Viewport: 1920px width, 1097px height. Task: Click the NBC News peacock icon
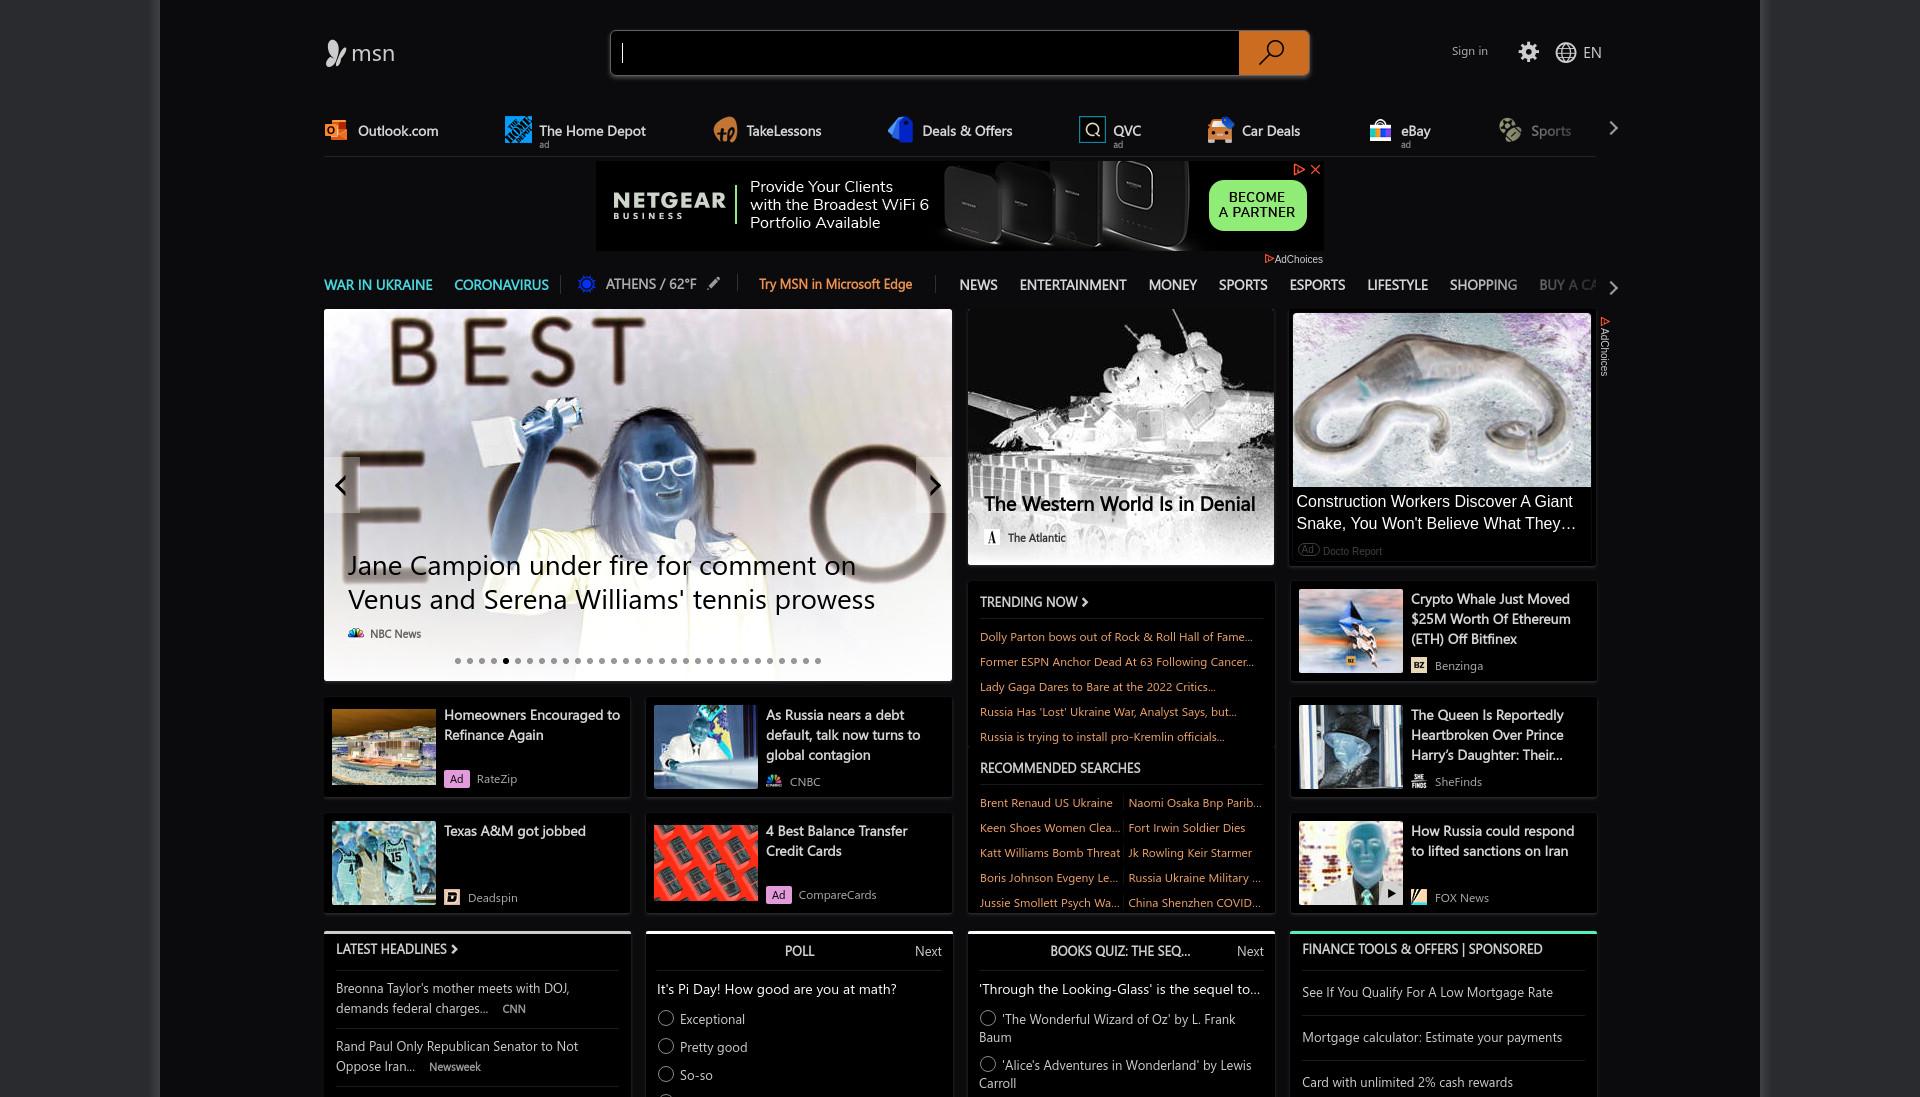[356, 633]
